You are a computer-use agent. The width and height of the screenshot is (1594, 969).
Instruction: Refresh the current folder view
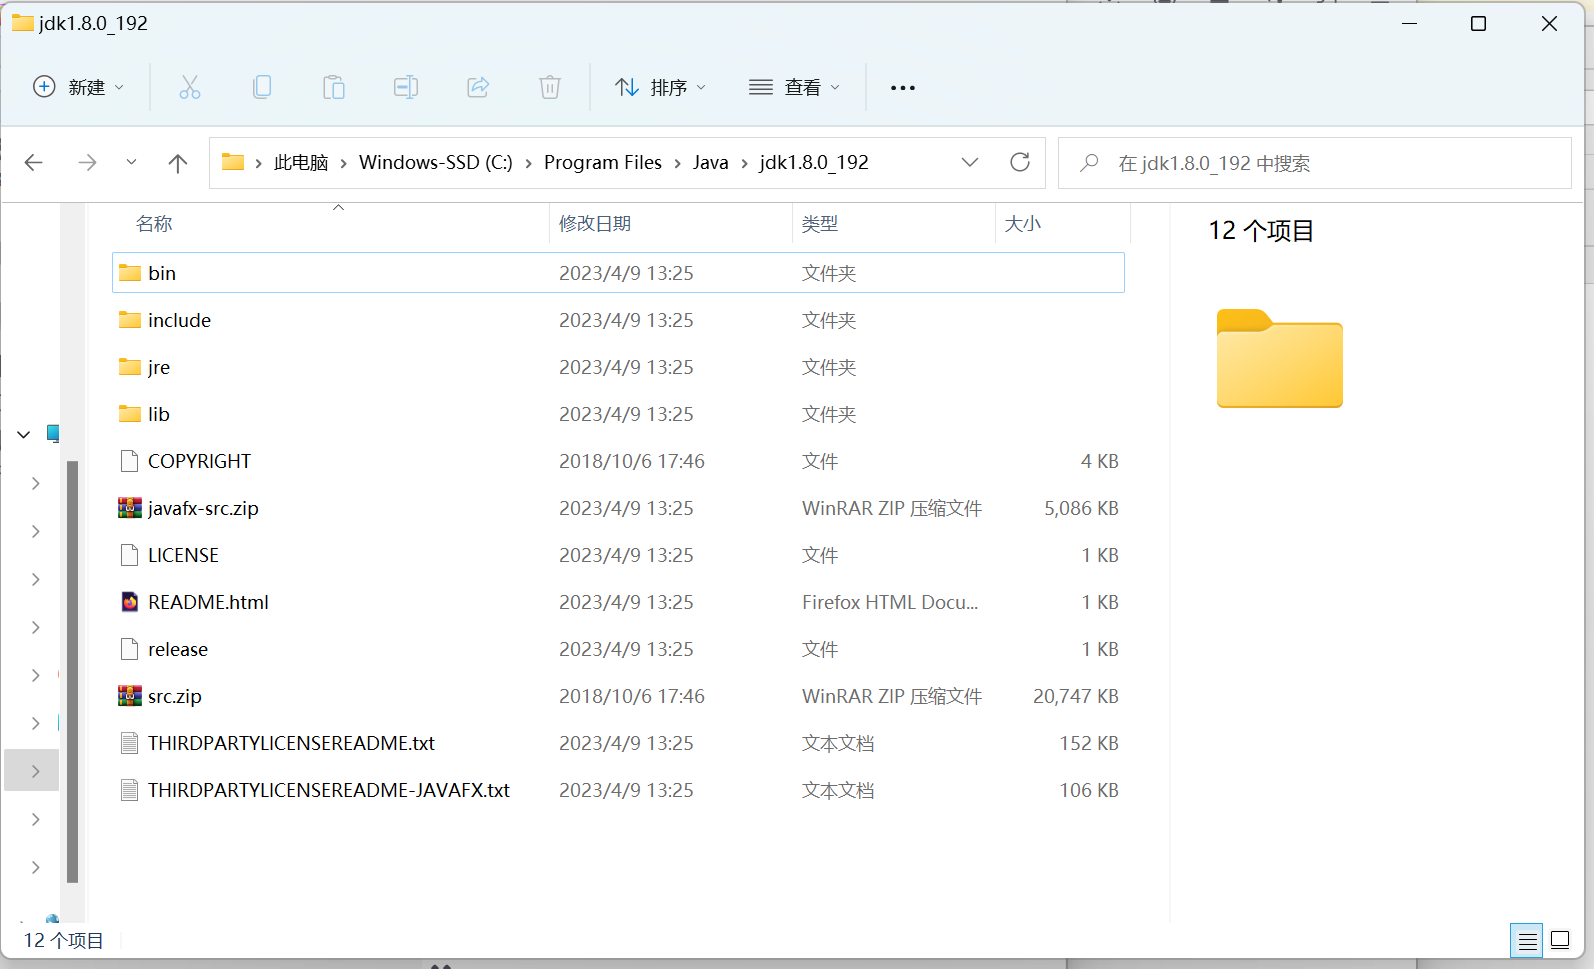(1020, 162)
